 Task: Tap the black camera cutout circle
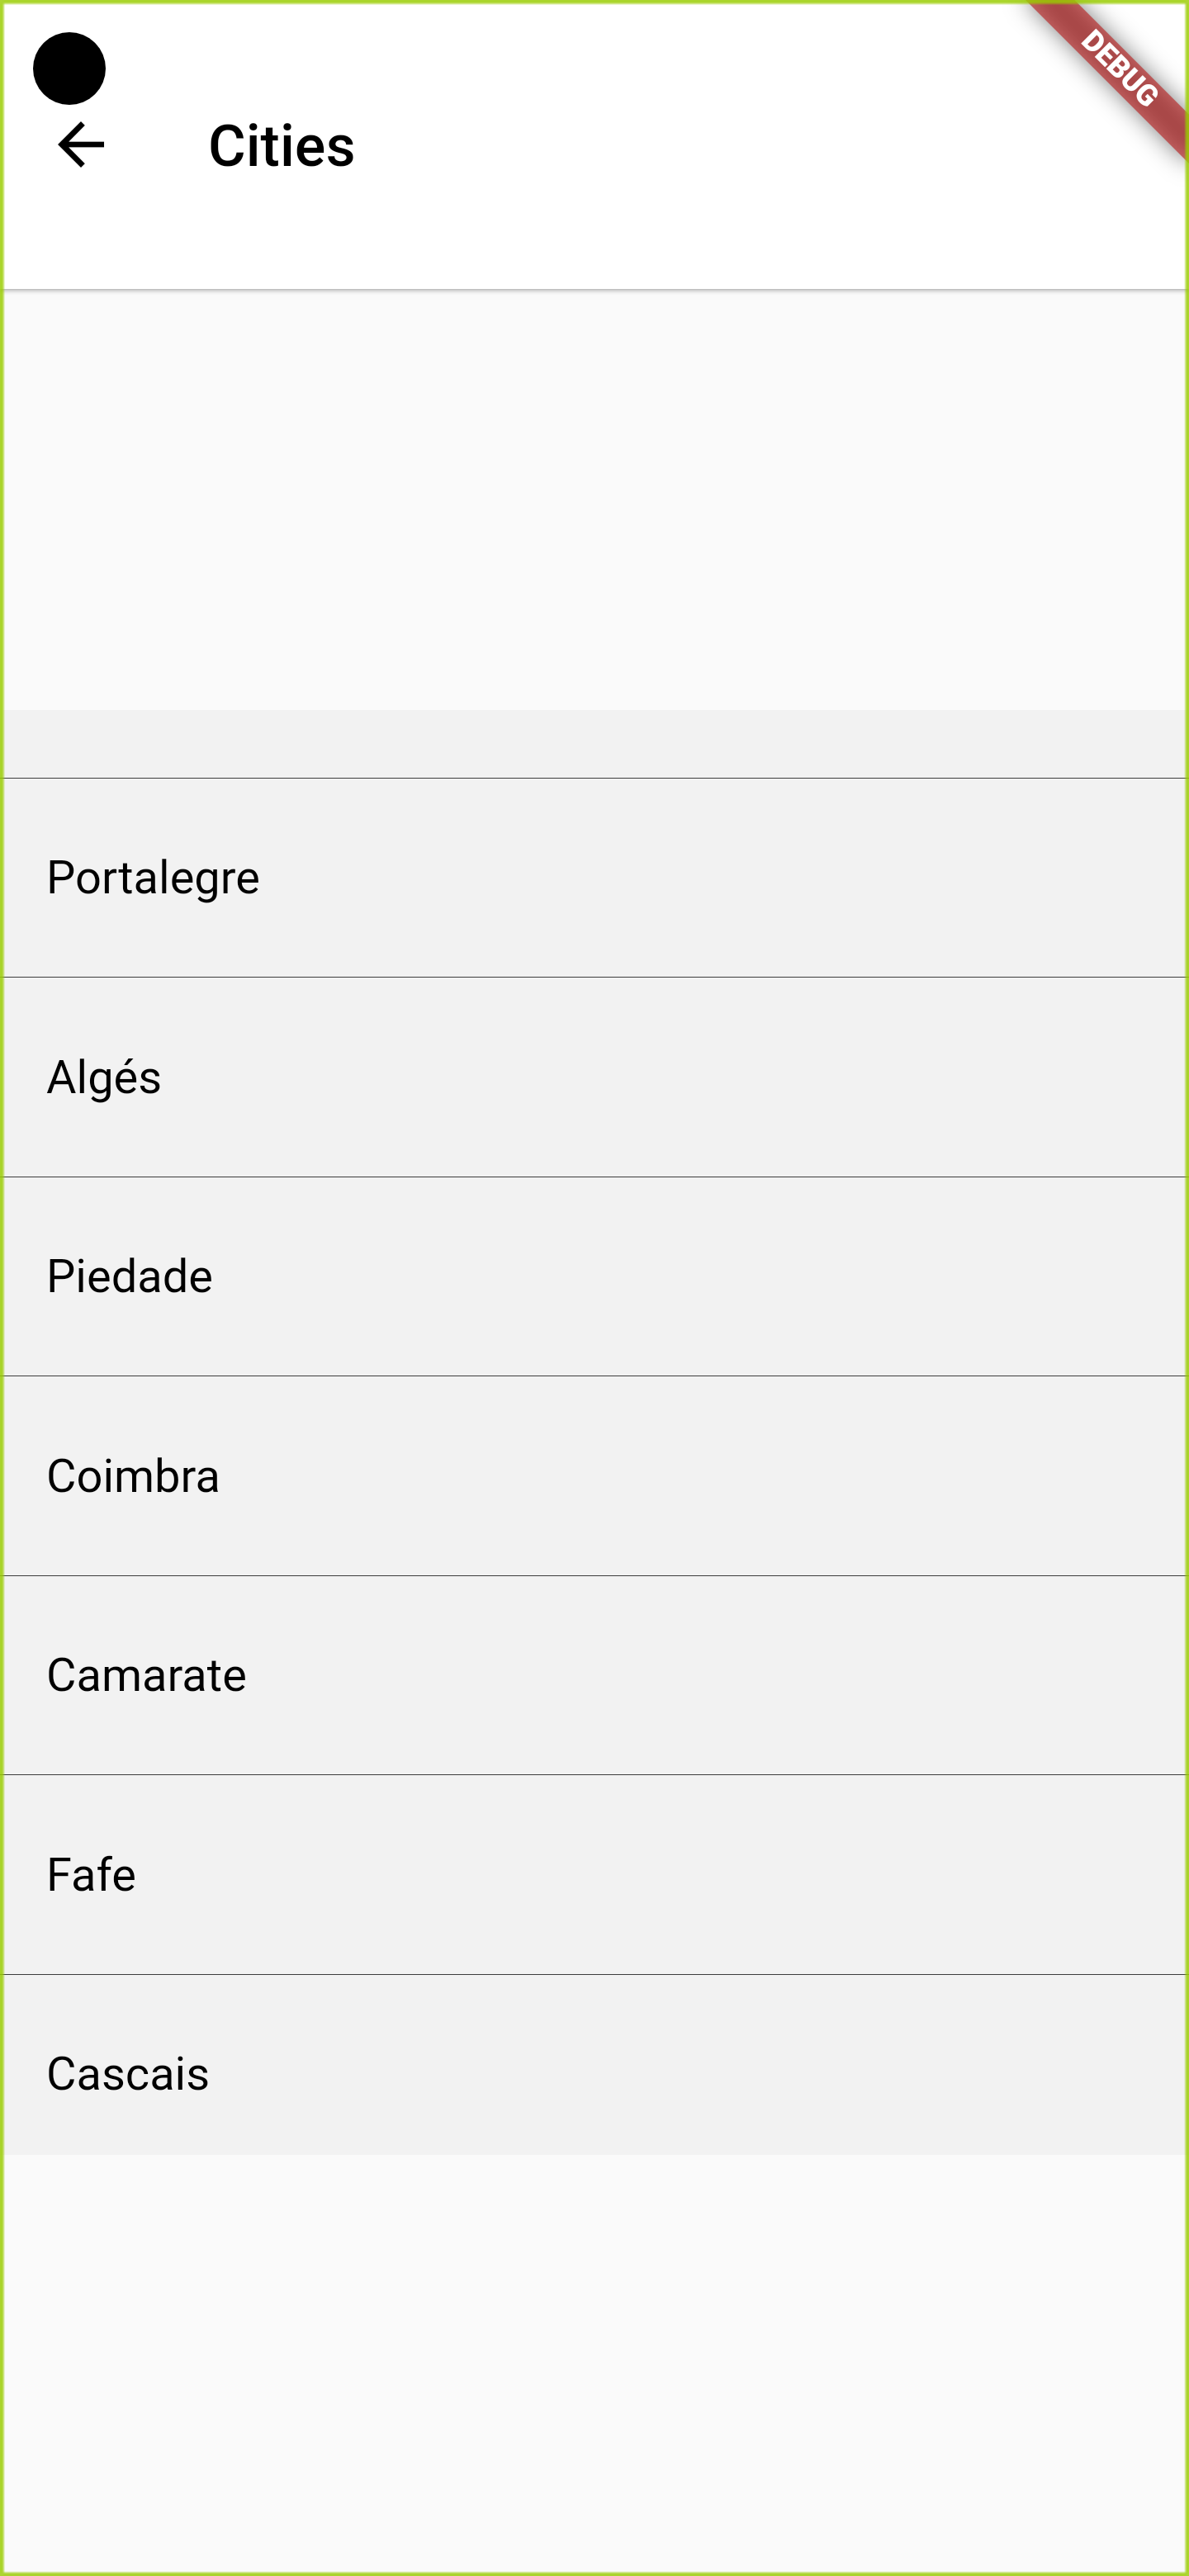pyautogui.click(x=69, y=68)
